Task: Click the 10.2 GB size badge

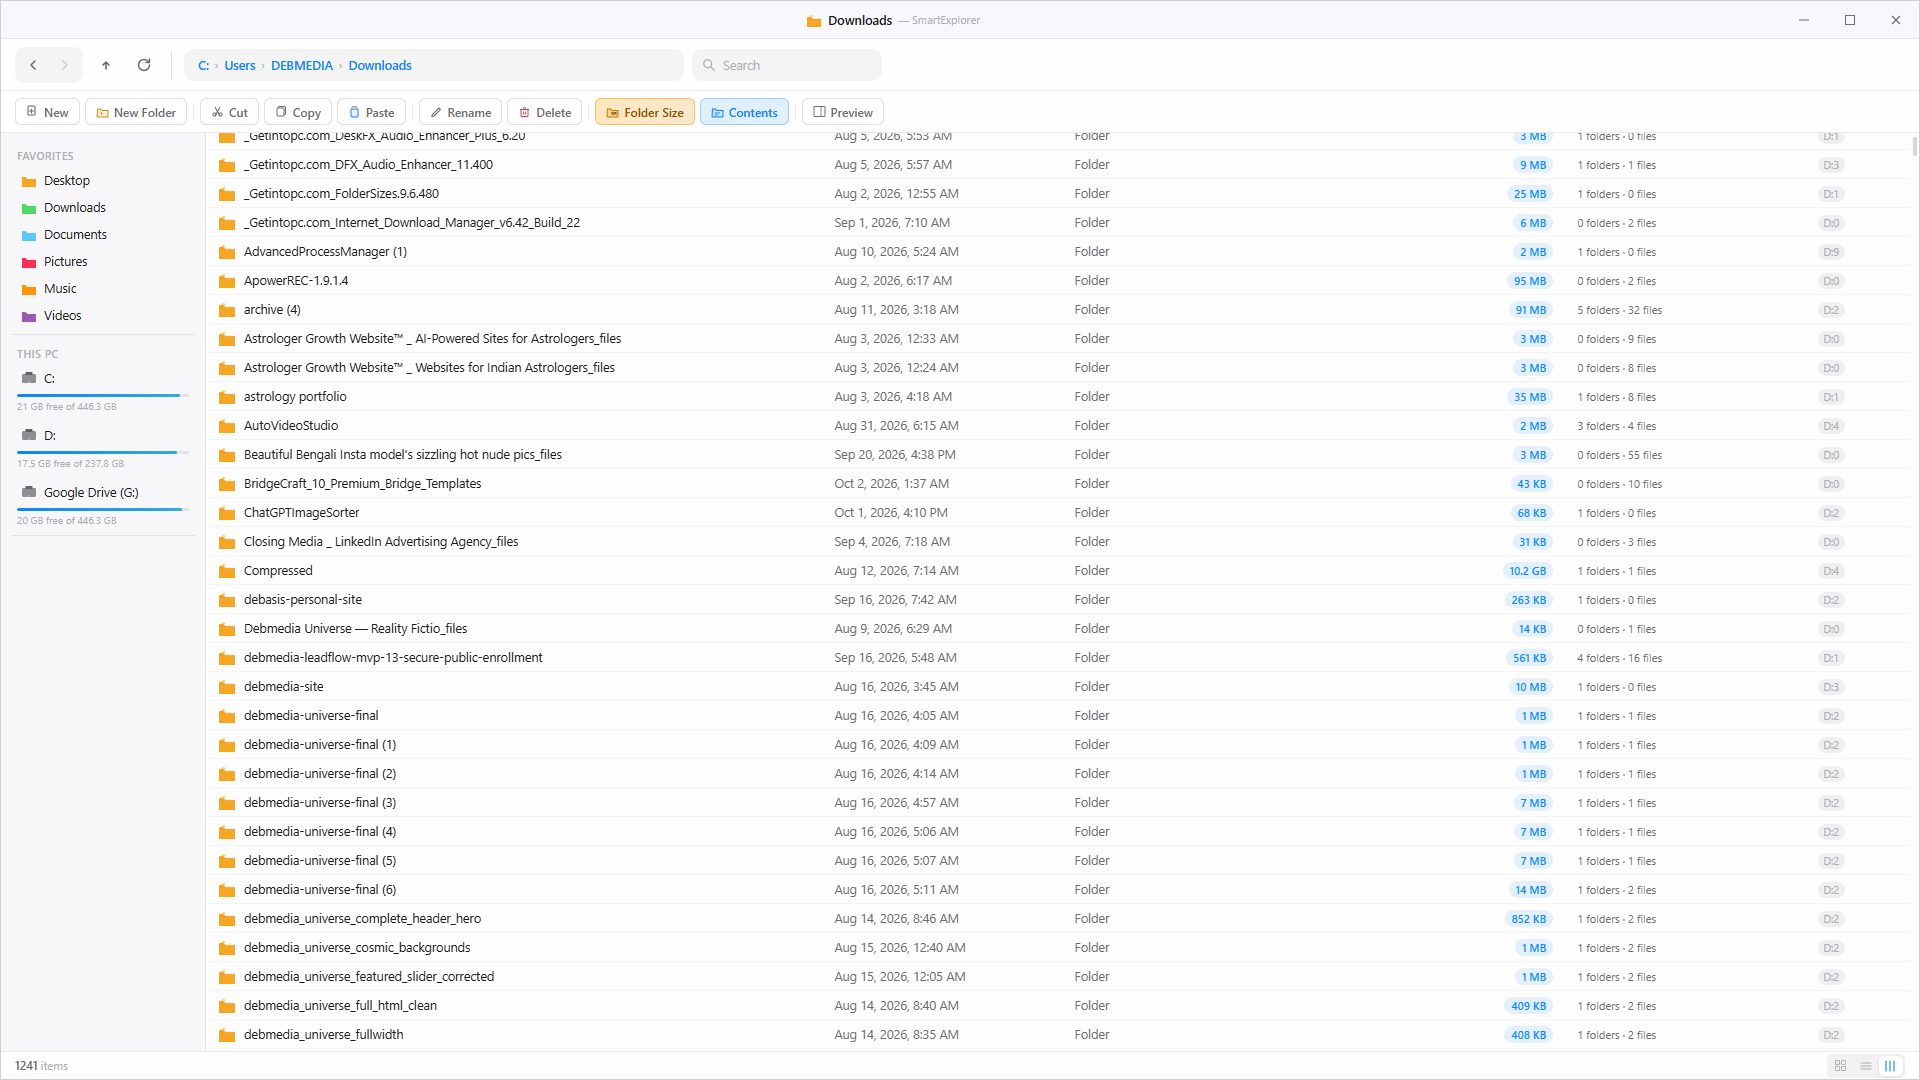Action: click(x=1527, y=571)
